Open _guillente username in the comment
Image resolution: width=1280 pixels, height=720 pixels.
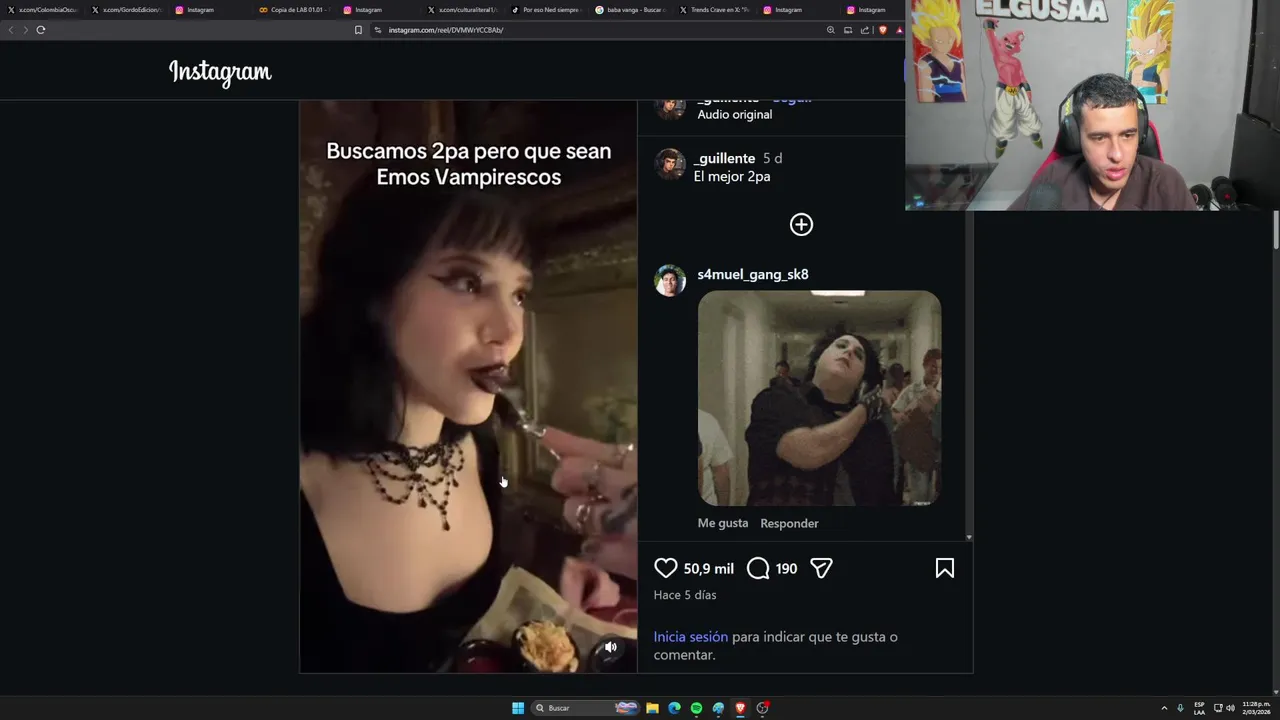click(x=724, y=158)
